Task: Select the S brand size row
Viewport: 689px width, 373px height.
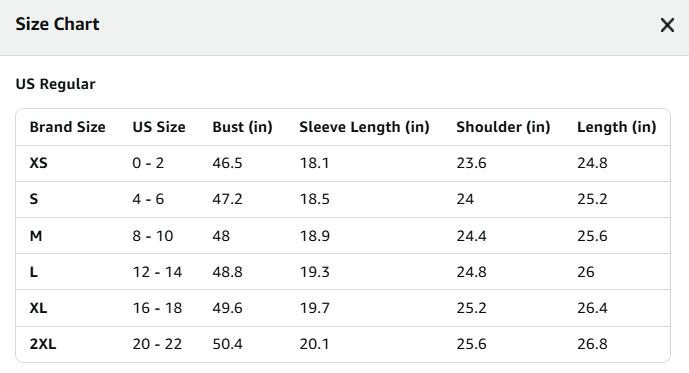Action: tap(343, 199)
